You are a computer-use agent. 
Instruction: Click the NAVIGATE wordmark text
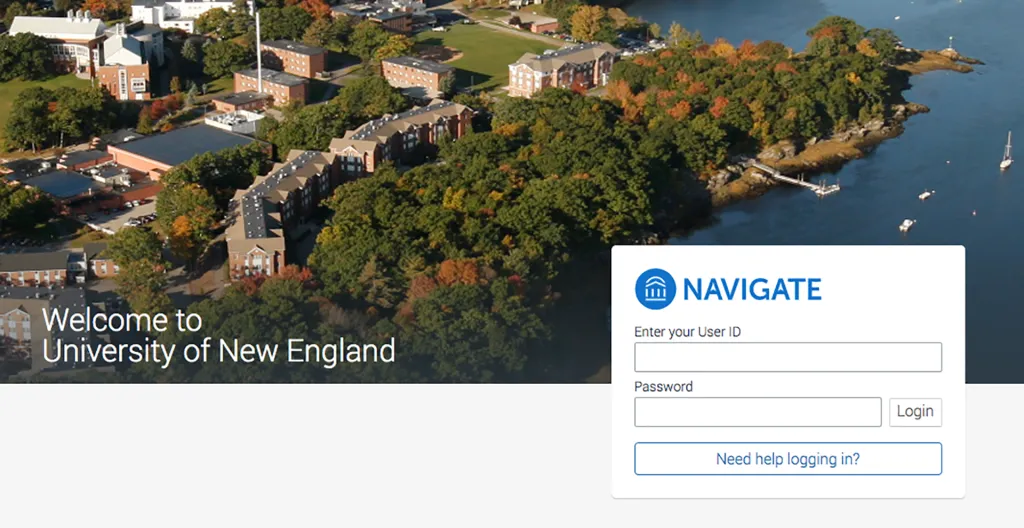[x=752, y=289]
